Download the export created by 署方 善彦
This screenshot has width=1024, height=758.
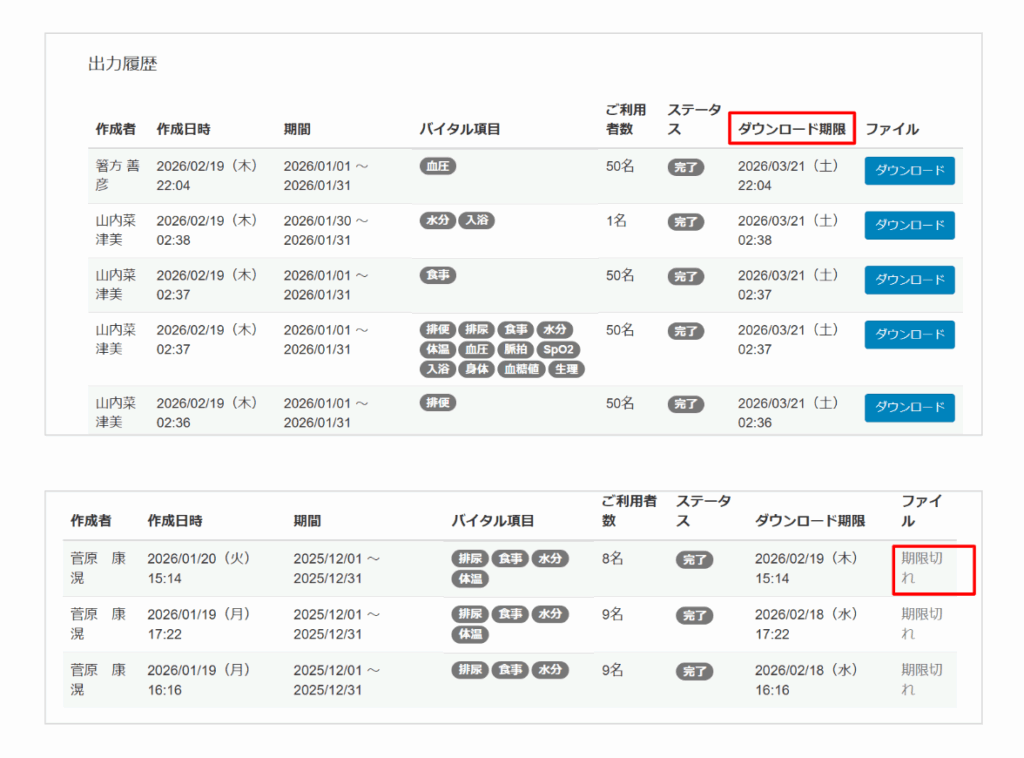pos(909,171)
